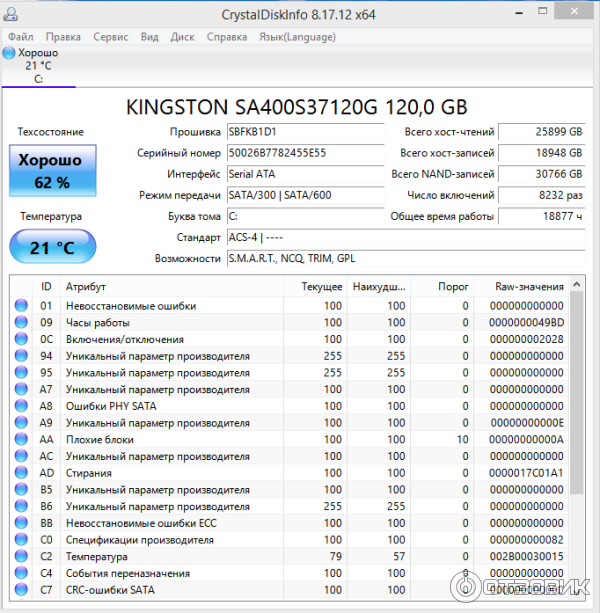The width and height of the screenshot is (600, 613).
Task: Click the total work time value 18877 ч
Action: (x=542, y=216)
